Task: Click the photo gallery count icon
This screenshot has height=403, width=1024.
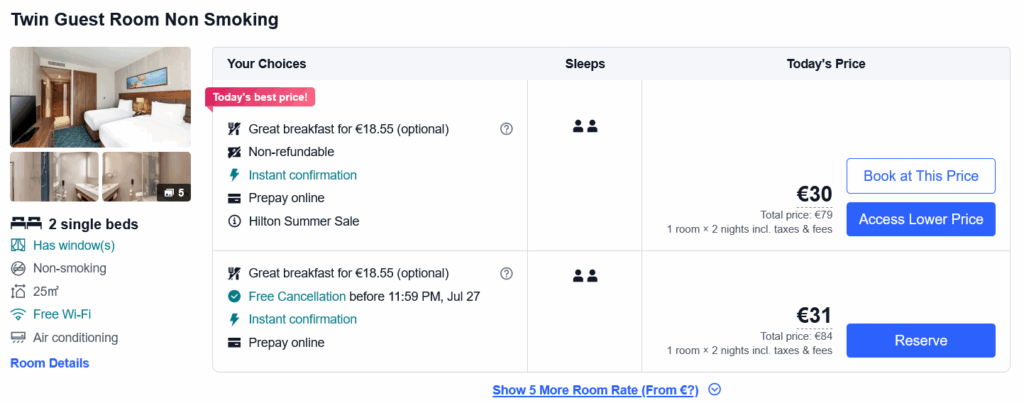Action: pyautogui.click(x=173, y=193)
